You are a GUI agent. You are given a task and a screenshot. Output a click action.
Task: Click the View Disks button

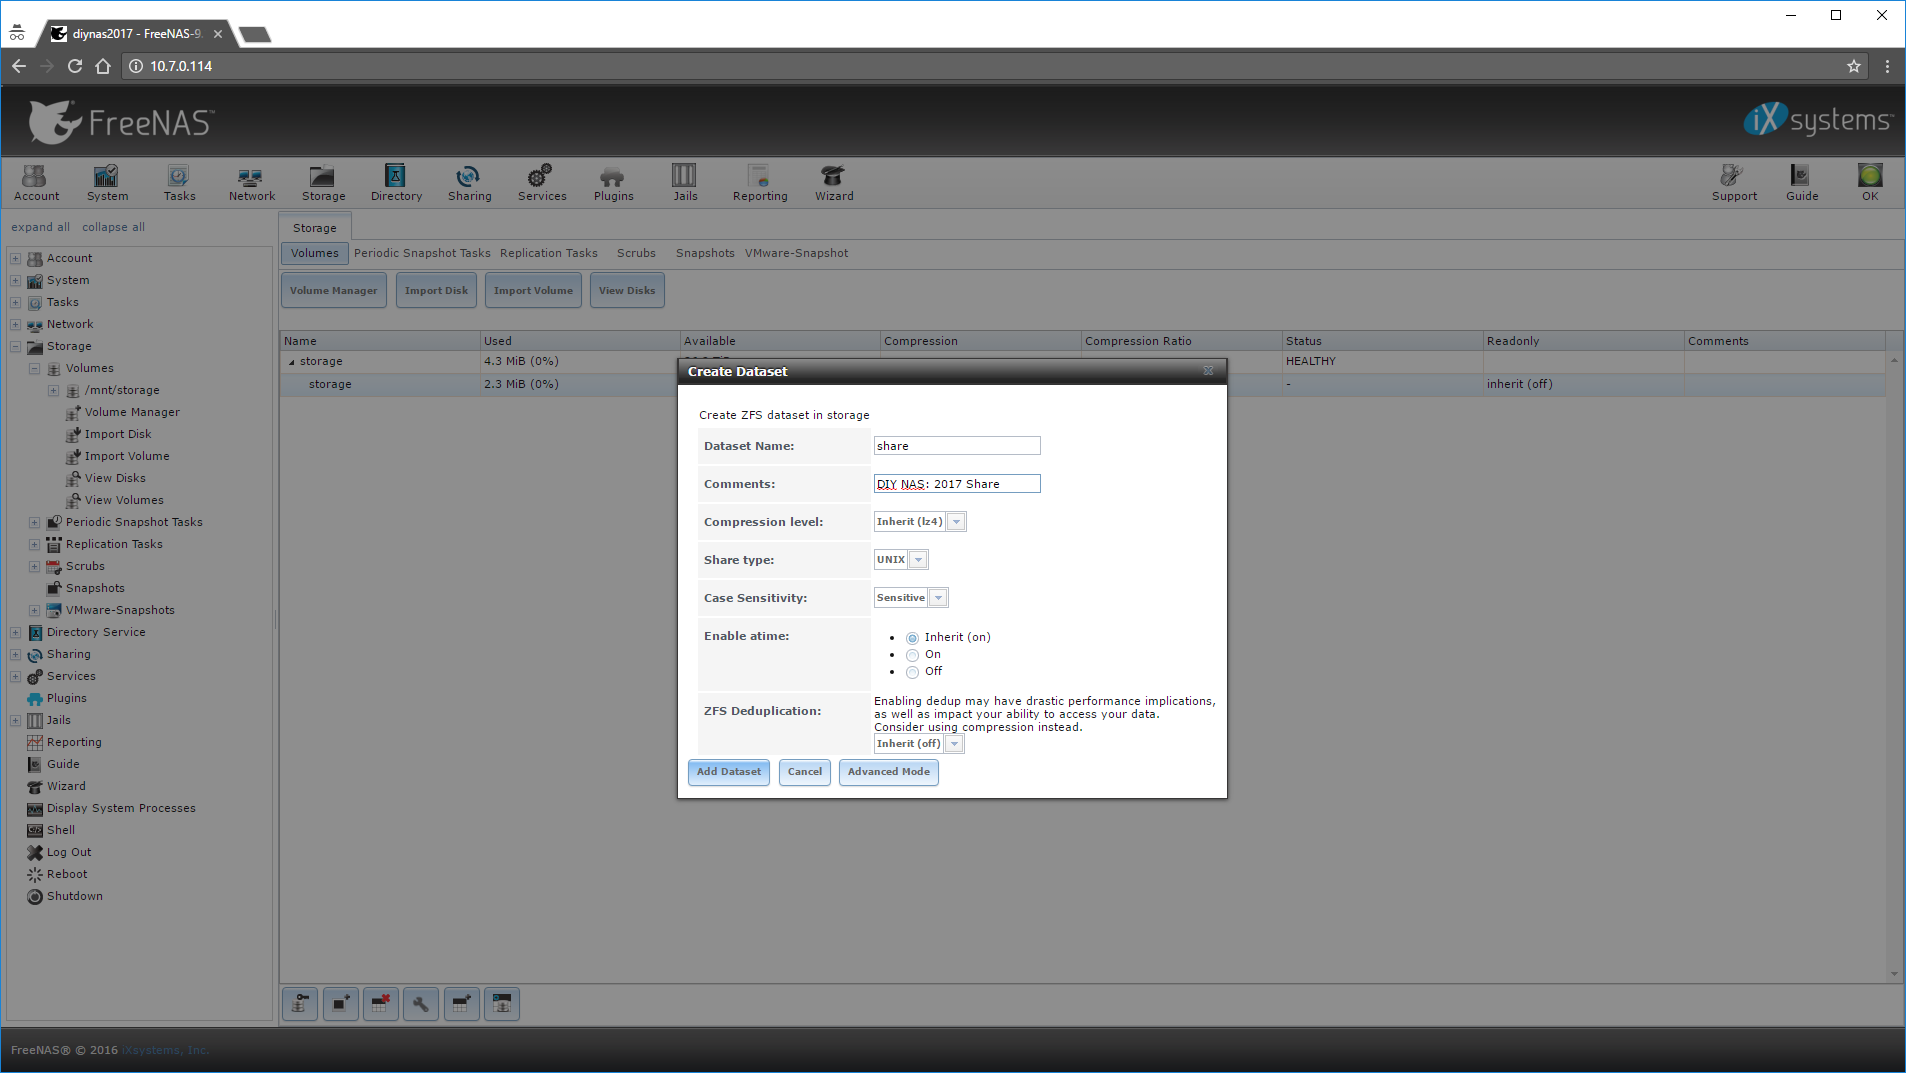tap(627, 291)
